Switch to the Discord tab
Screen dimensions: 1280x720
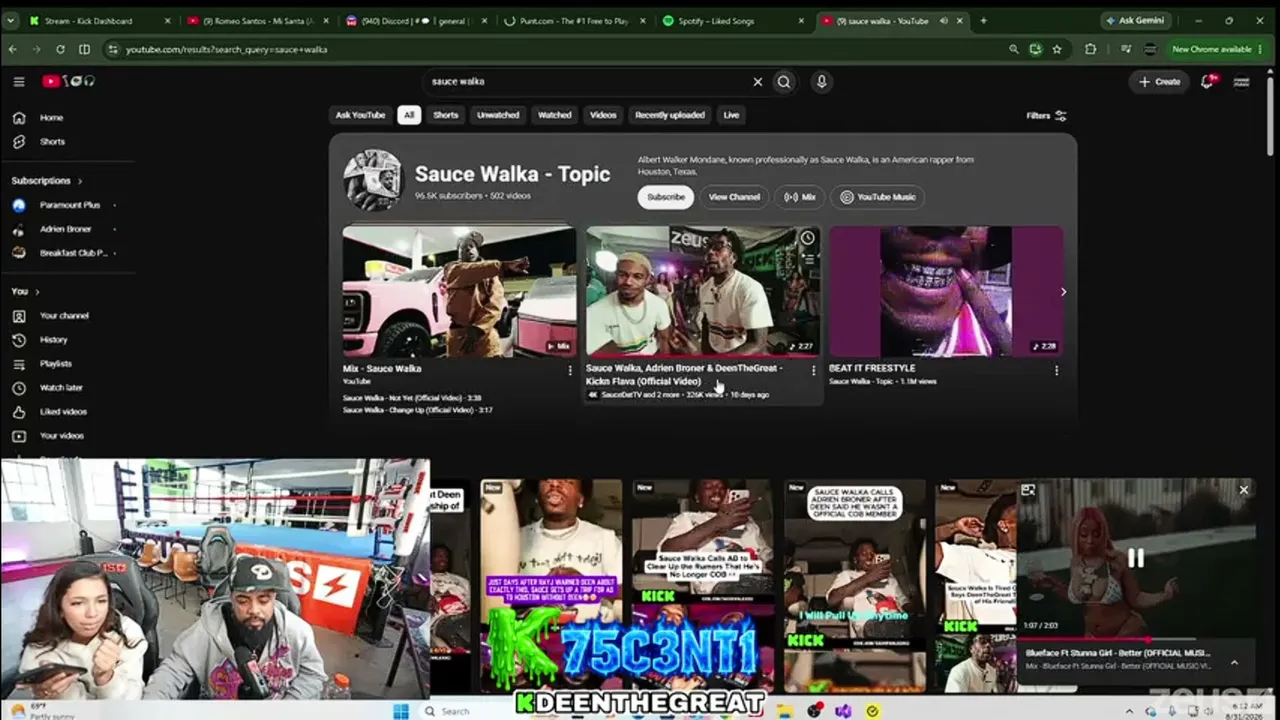point(416,21)
